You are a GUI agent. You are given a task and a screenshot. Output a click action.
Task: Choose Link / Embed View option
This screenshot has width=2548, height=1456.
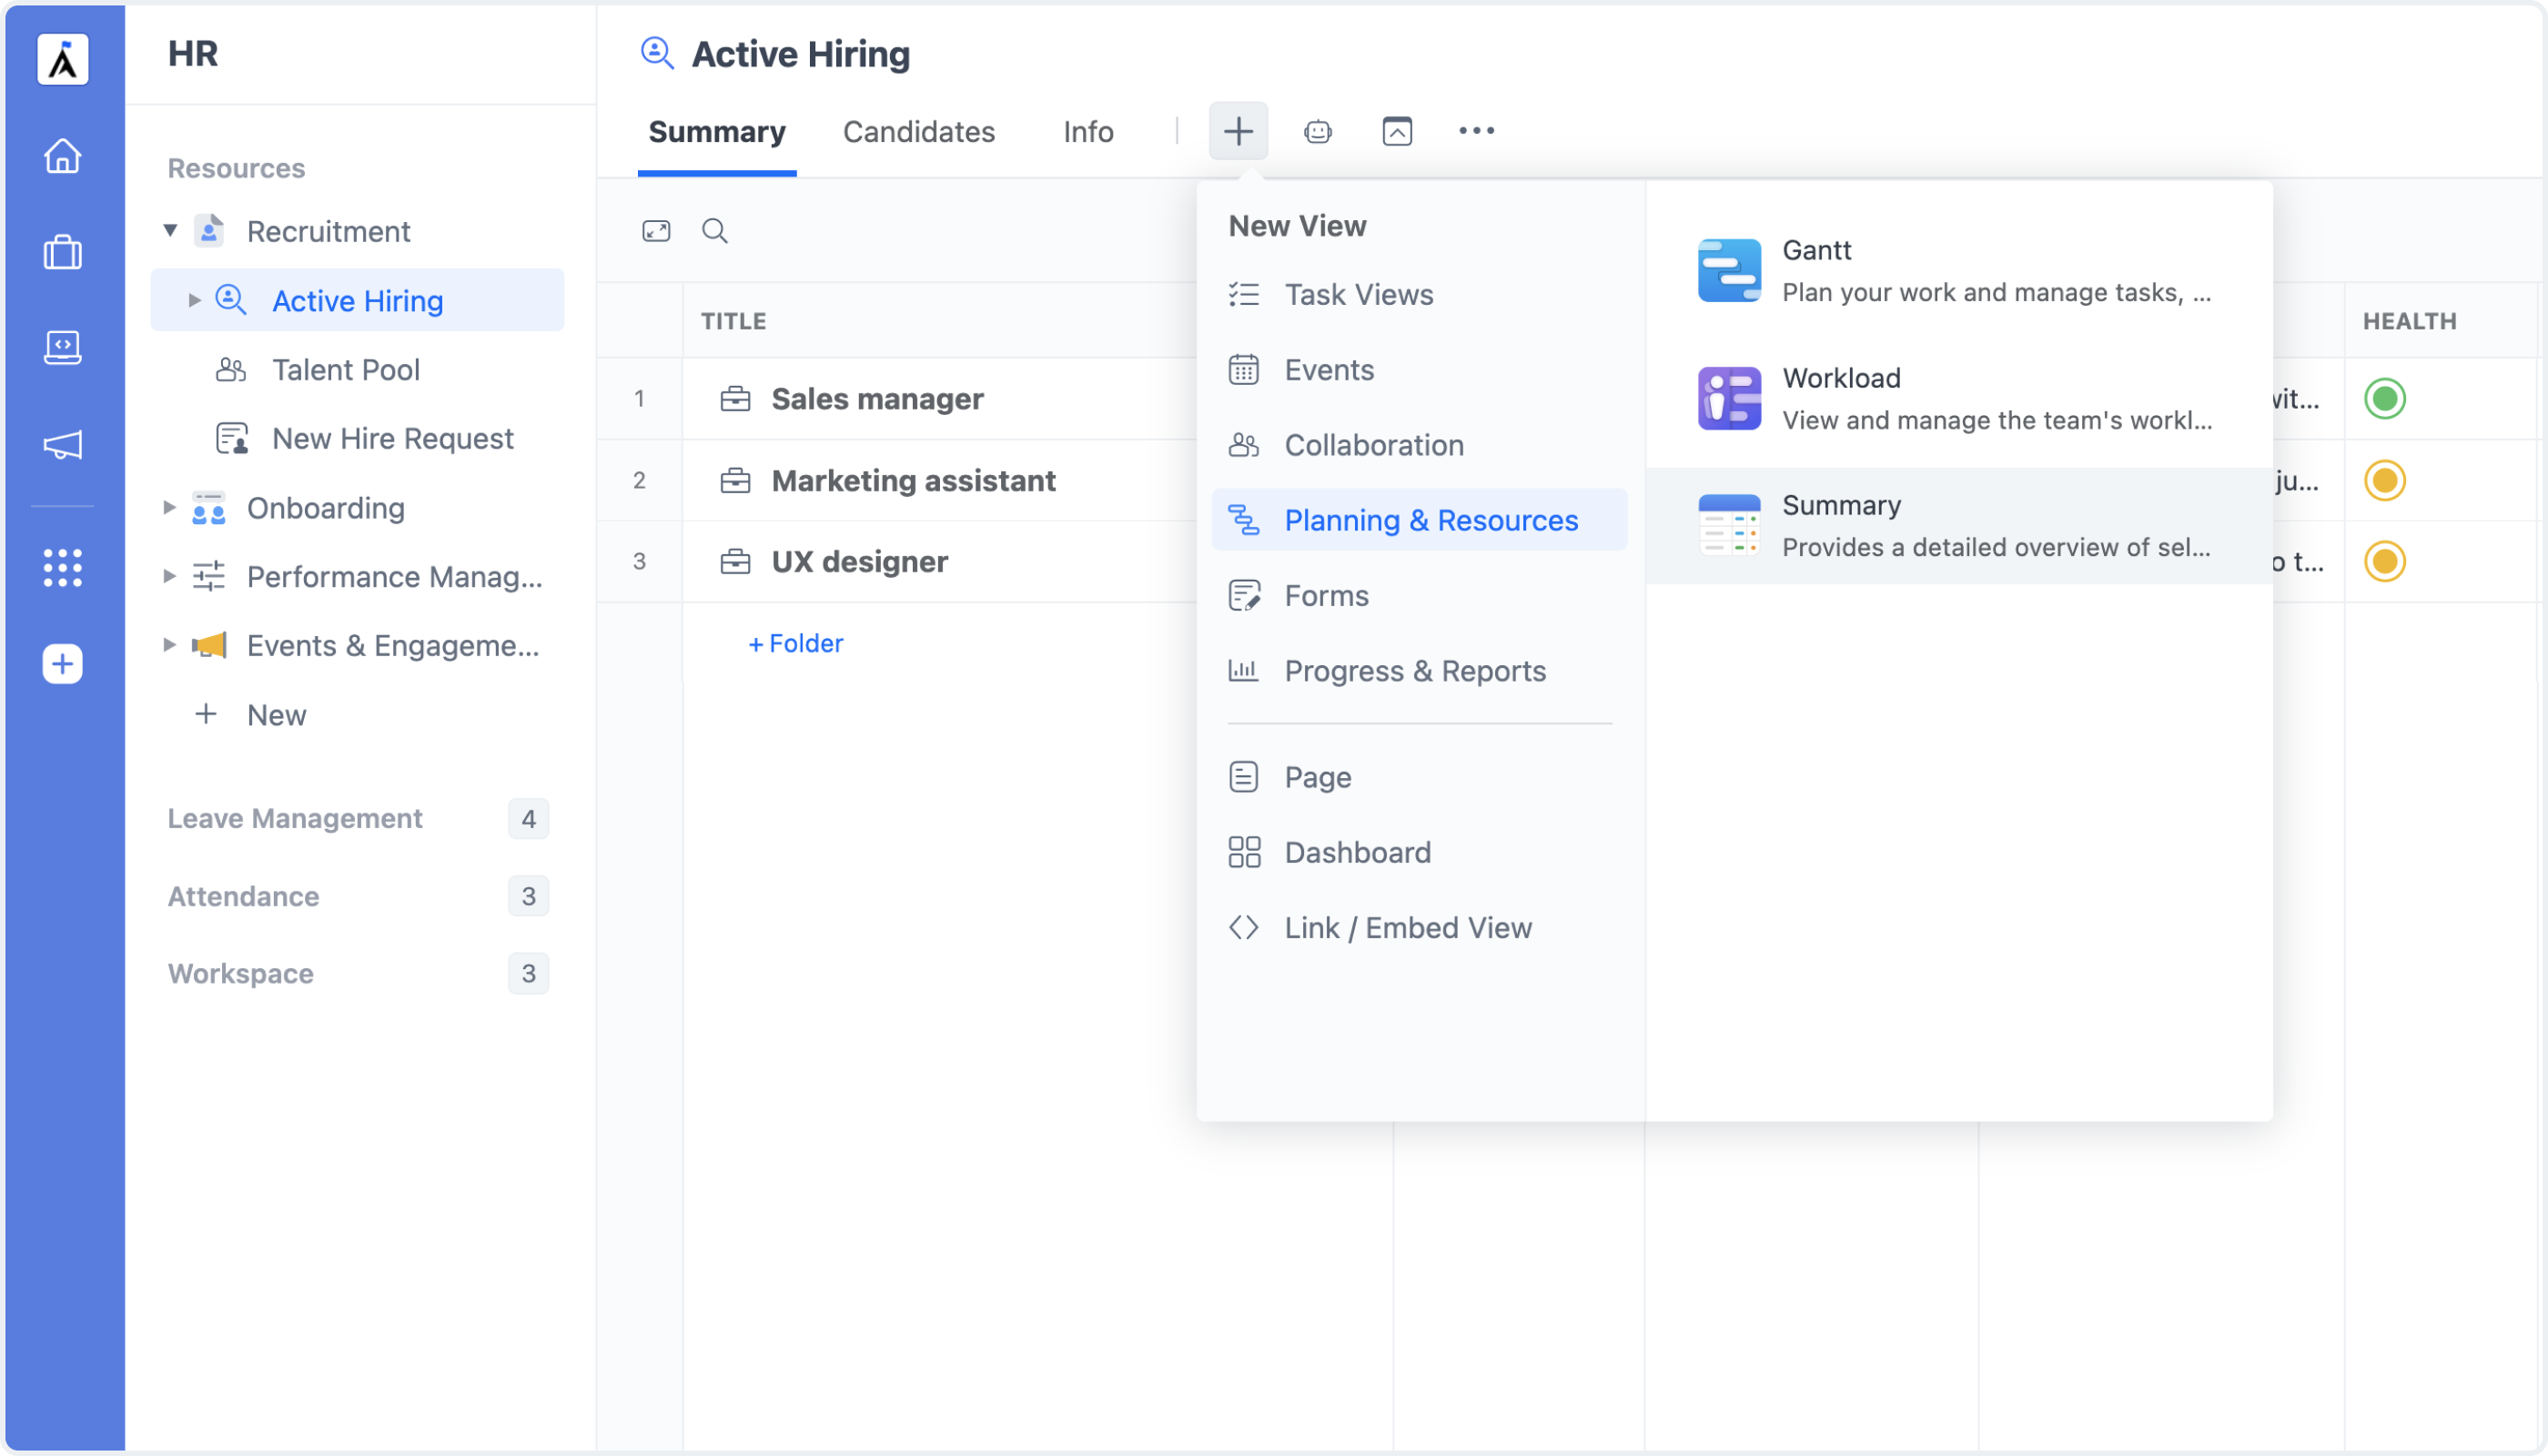[x=1419, y=928]
